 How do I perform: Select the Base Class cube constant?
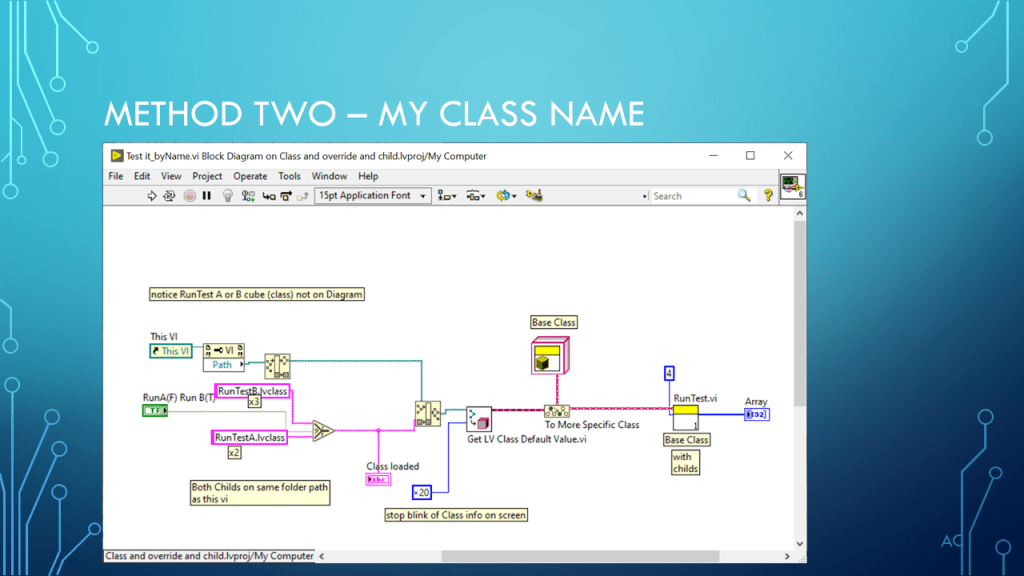pos(552,355)
